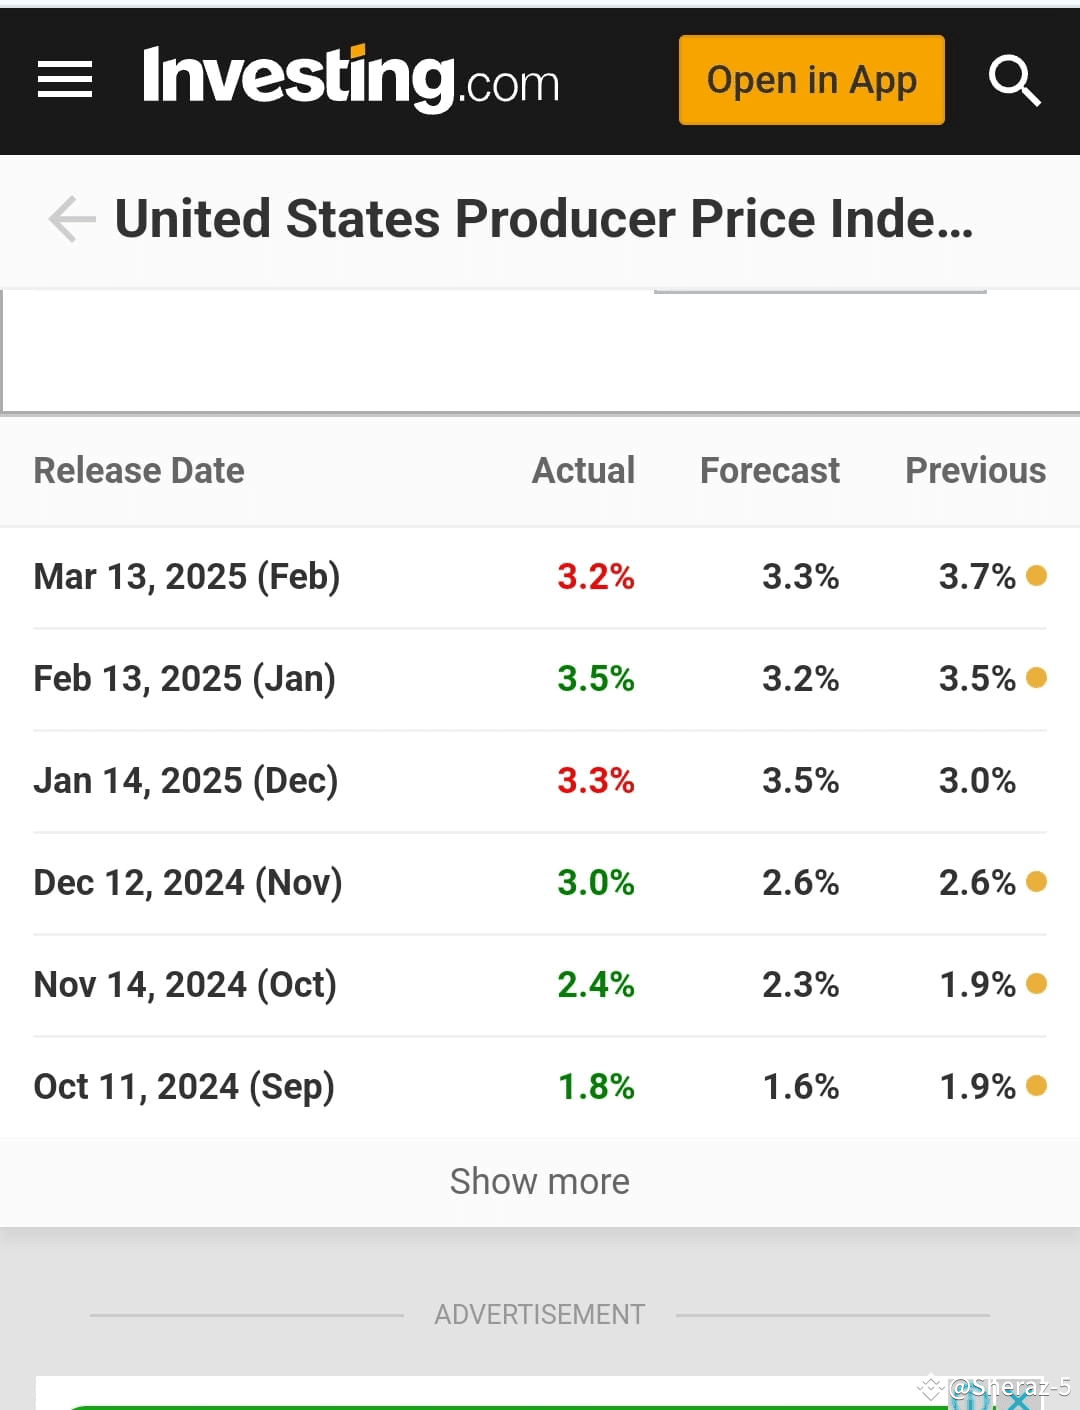Tap the orange dot in Nov 14 row
Screen dimensions: 1080x1410
coord(1036,983)
